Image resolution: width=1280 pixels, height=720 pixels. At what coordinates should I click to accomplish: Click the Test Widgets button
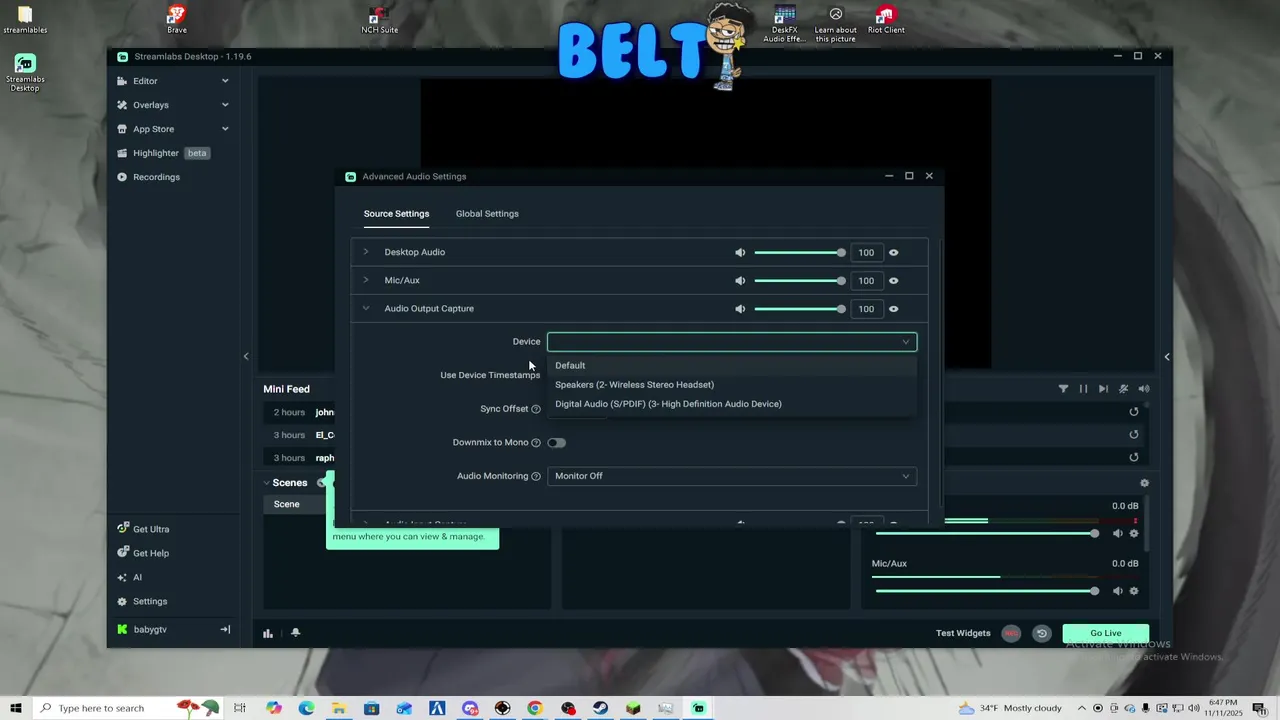tap(963, 633)
